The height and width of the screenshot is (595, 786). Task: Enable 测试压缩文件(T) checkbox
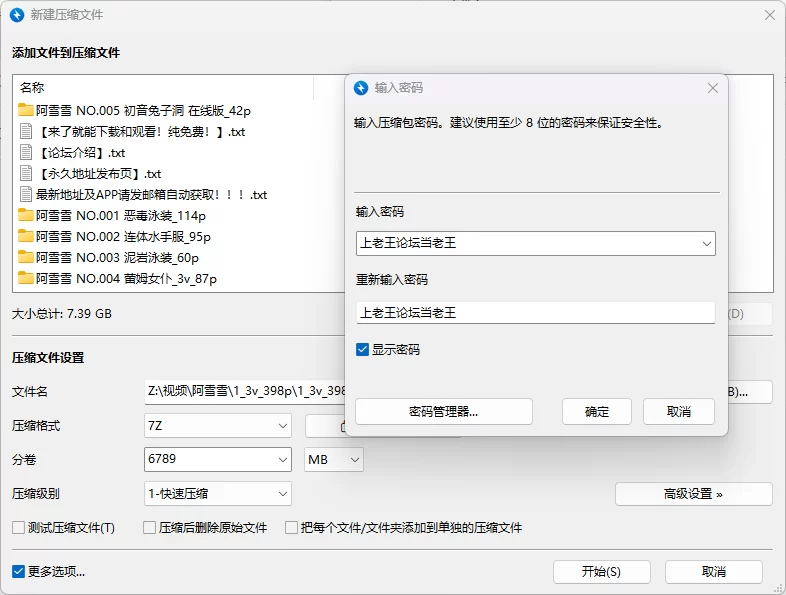(x=18, y=528)
